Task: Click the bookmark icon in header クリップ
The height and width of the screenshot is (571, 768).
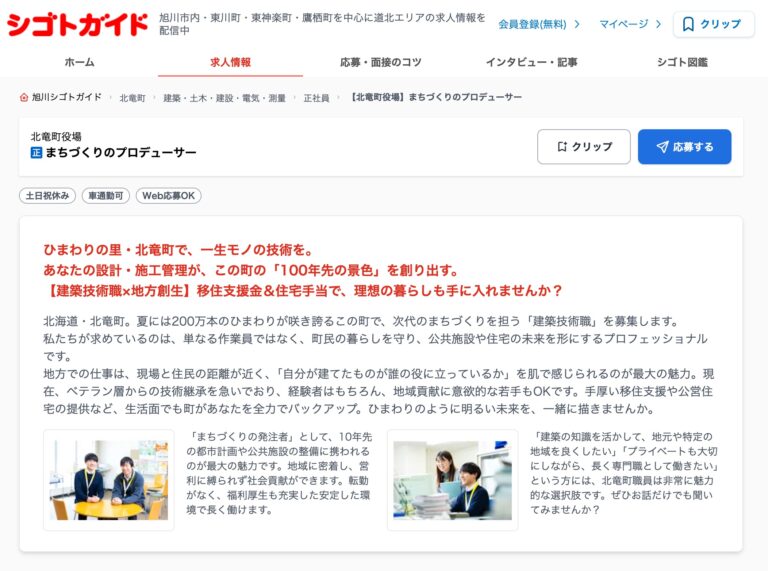Action: click(x=688, y=24)
